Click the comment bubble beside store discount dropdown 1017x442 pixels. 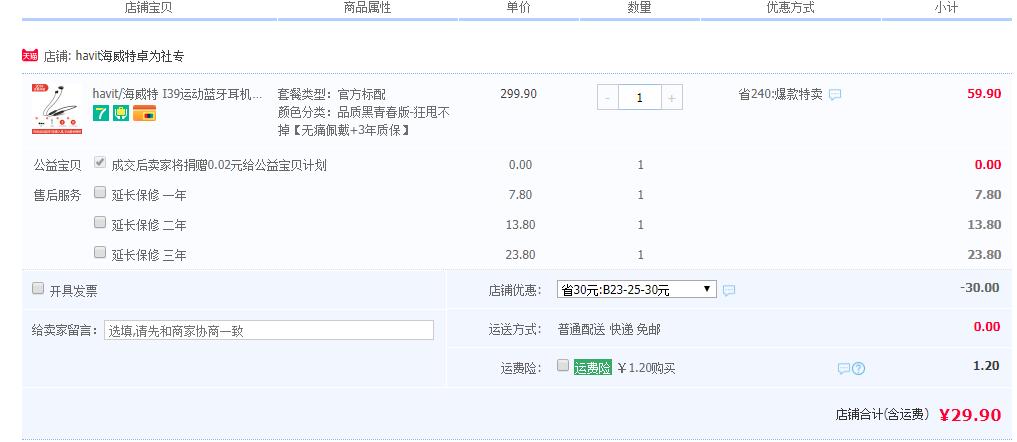[729, 291]
